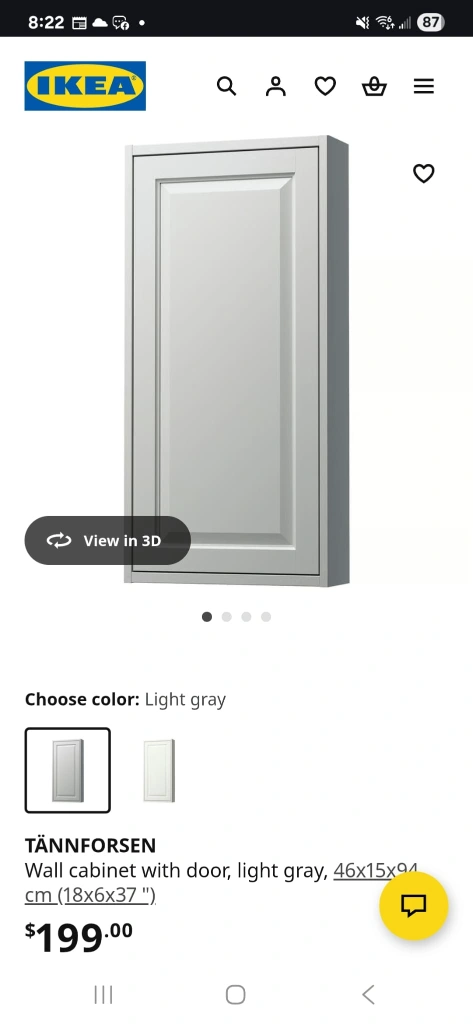The image size is (473, 1024).
Task: Tap the Android home navigation button
Action: pyautogui.click(x=236, y=995)
